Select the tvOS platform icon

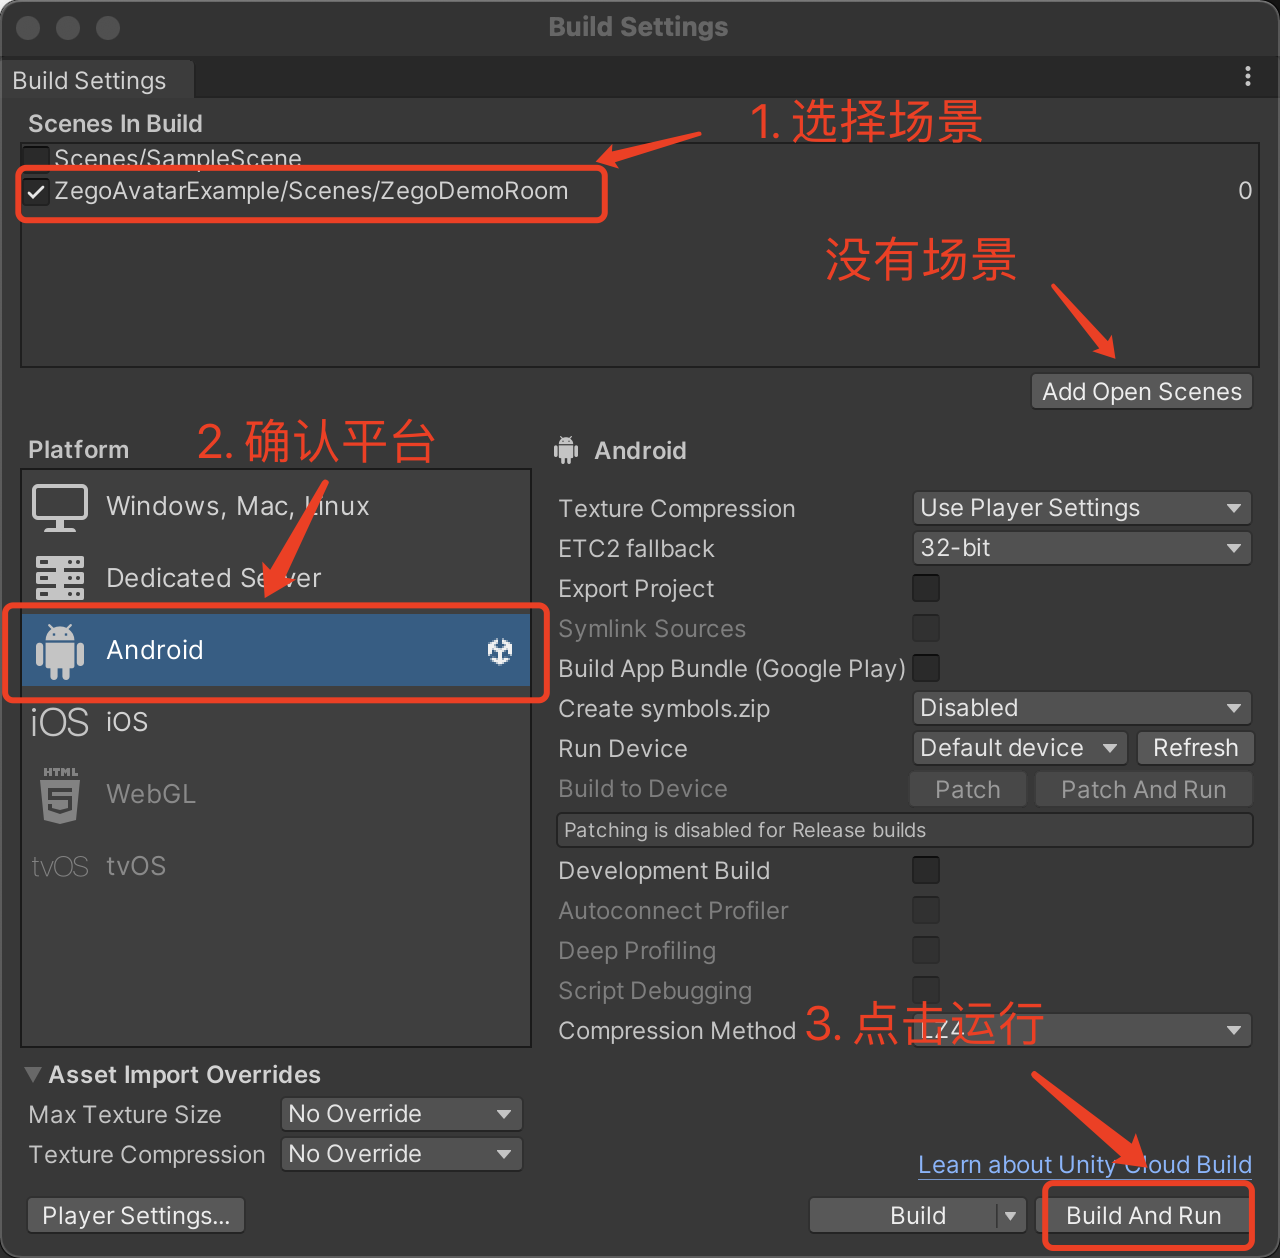(60, 866)
